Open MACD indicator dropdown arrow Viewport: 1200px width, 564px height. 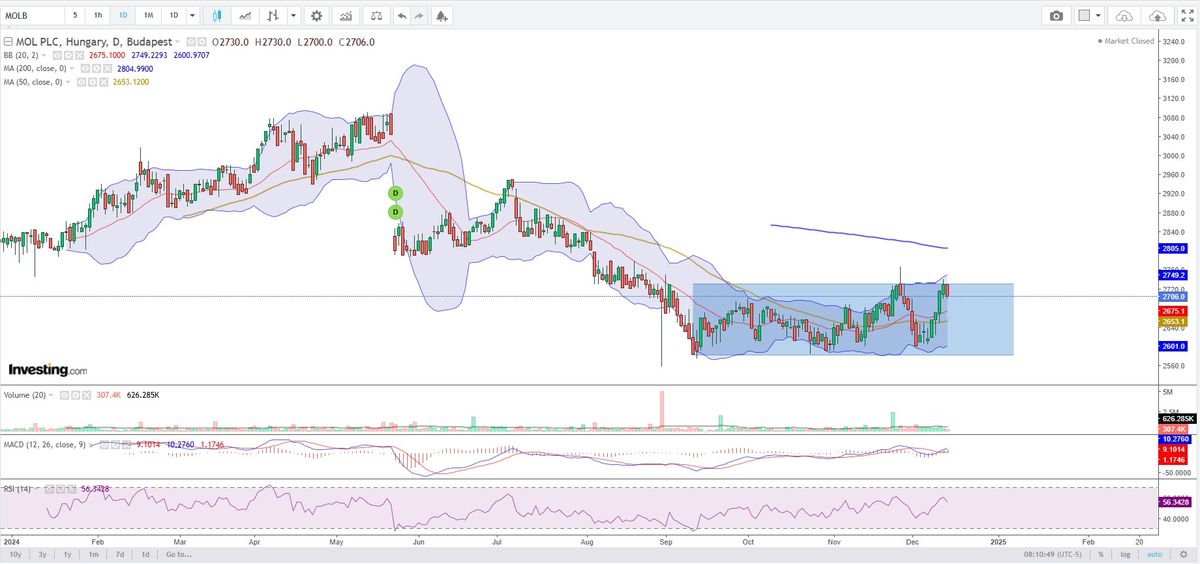pyautogui.click(x=91, y=445)
